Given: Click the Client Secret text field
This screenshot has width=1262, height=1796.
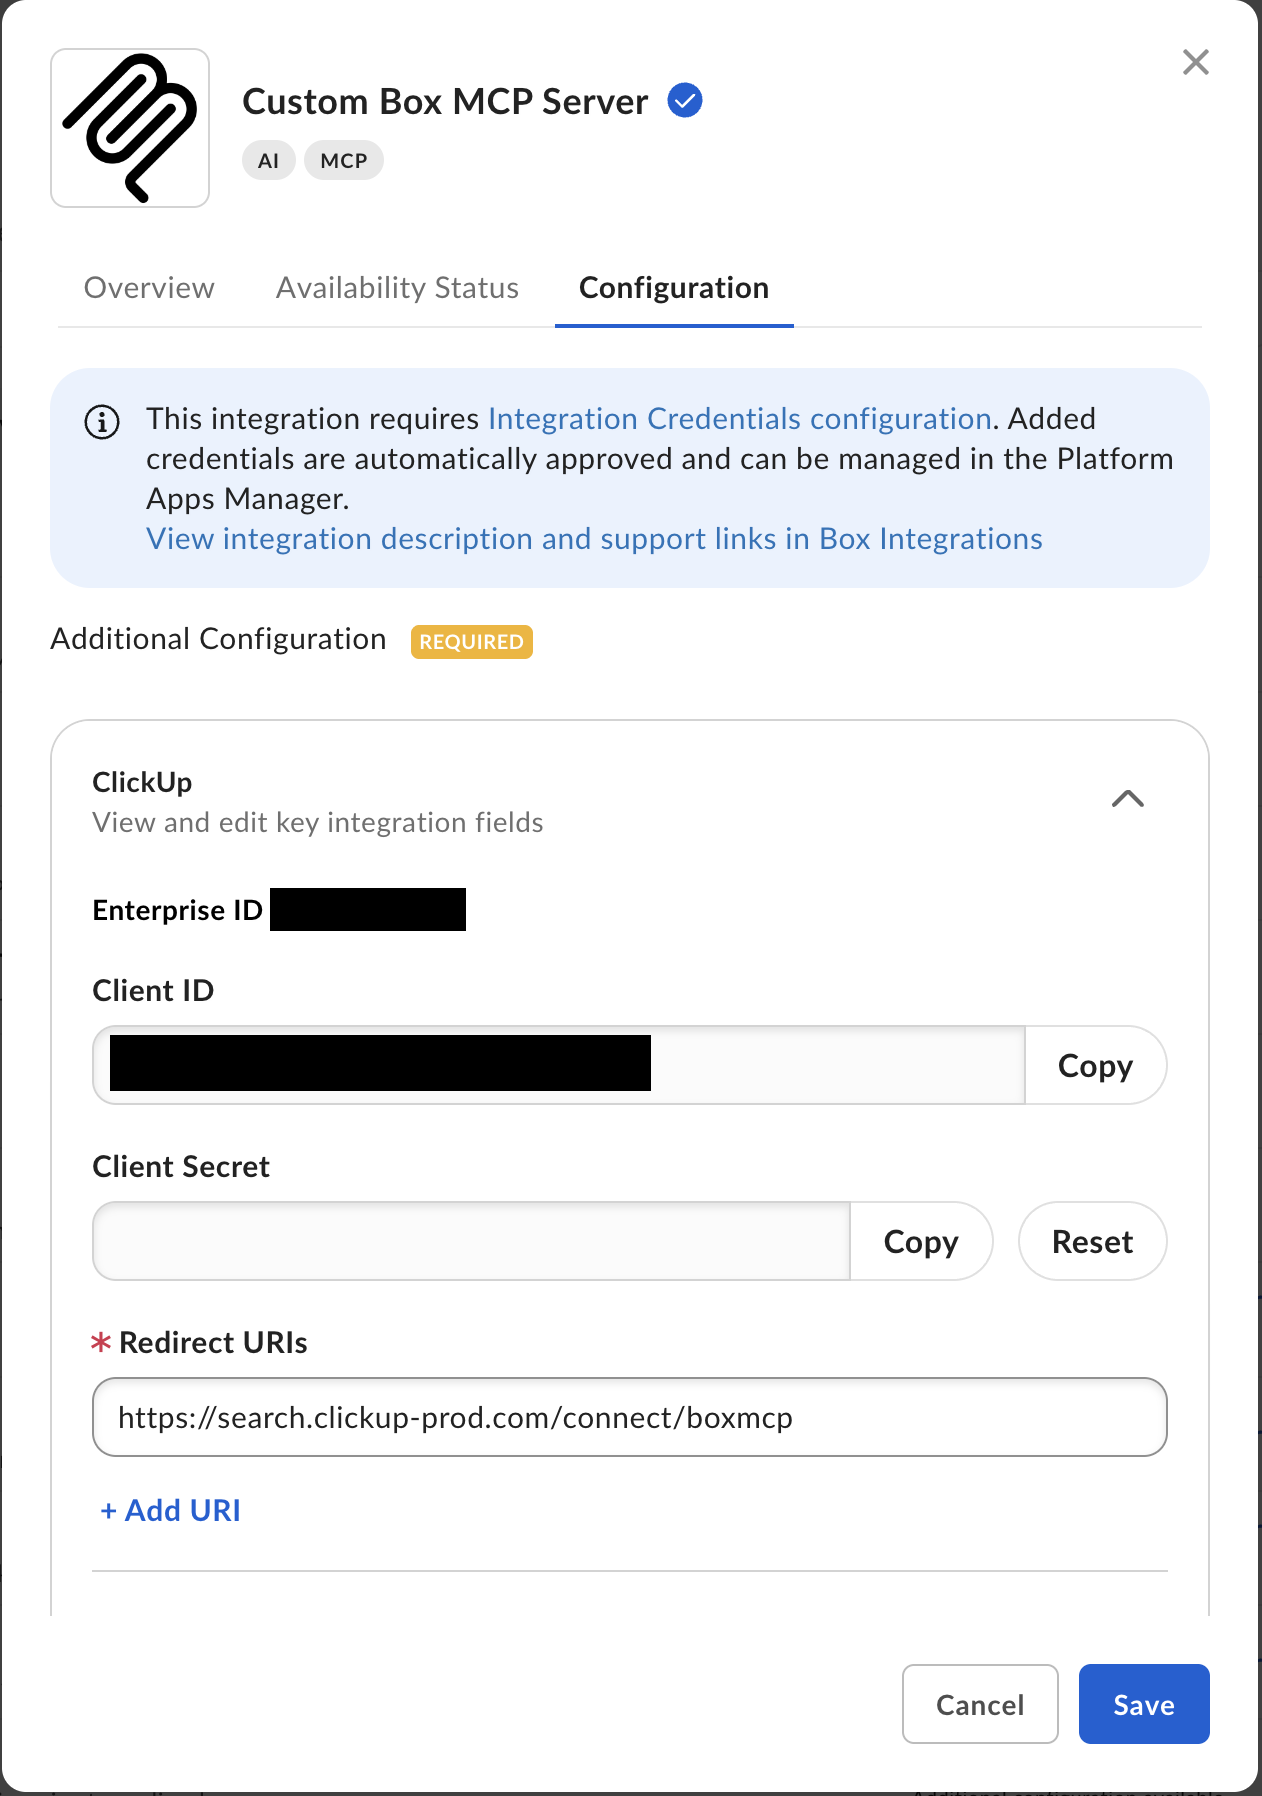Looking at the screenshot, I should [471, 1241].
